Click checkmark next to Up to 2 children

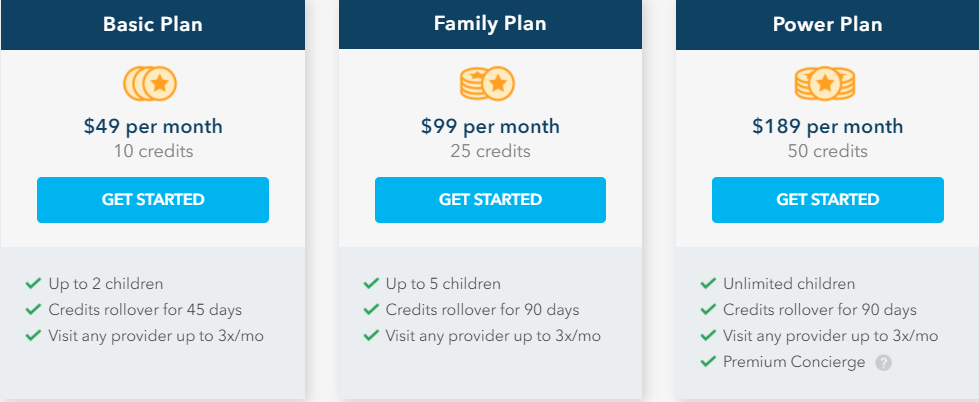pos(33,284)
